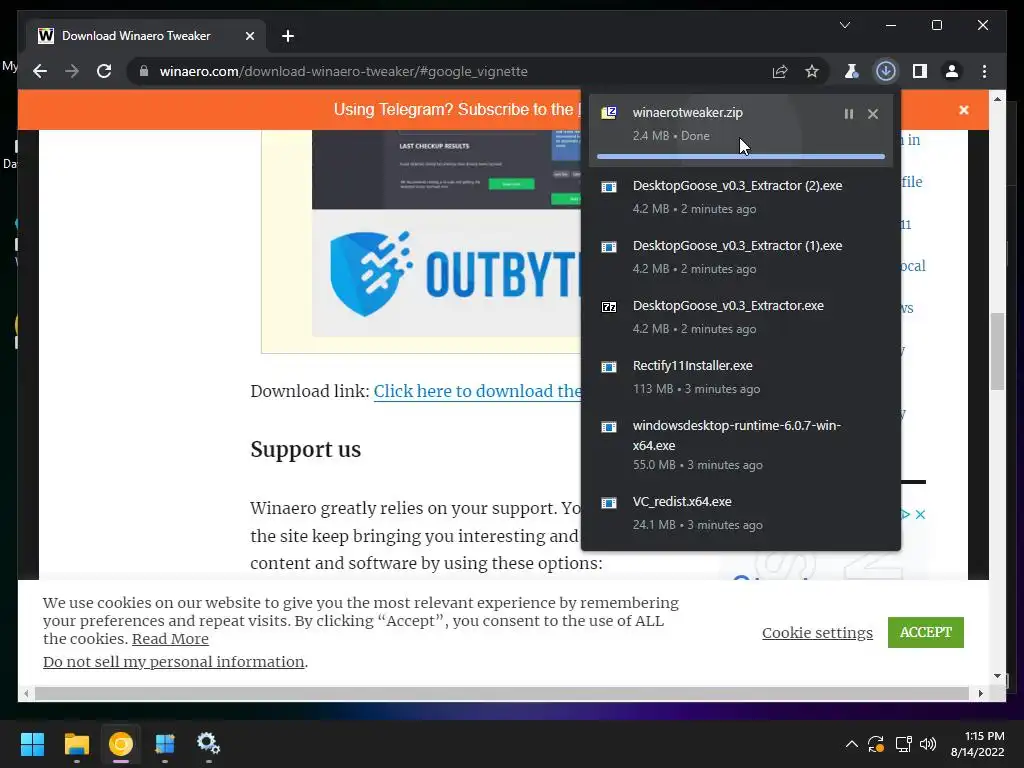Open DesktopGoose_v0.3_Extractor.exe download
Image resolution: width=1024 pixels, height=768 pixels.
point(741,317)
